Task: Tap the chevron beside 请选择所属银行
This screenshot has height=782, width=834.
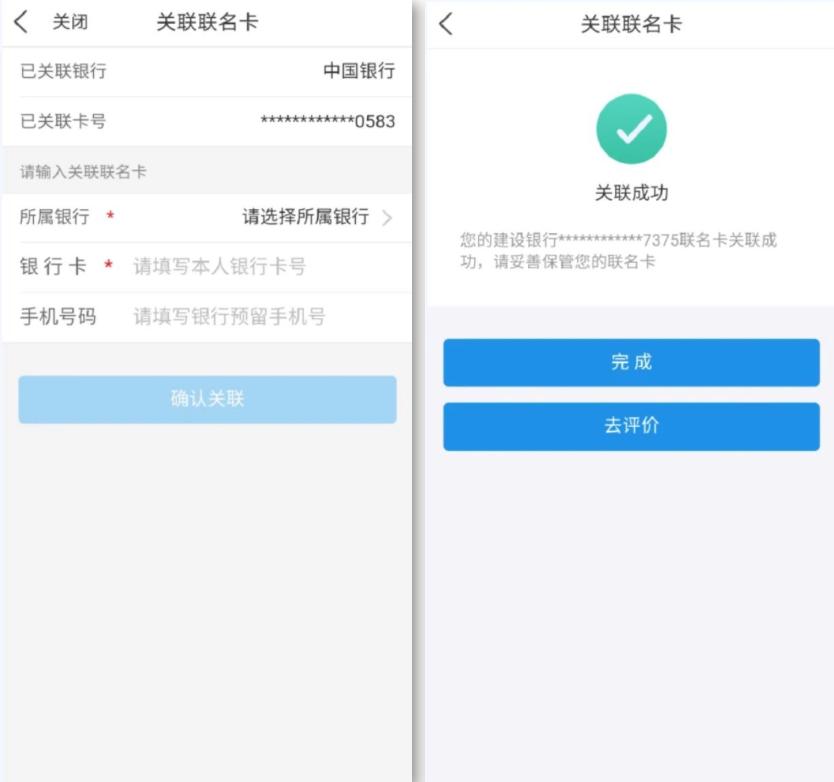Action: pyautogui.click(x=388, y=218)
